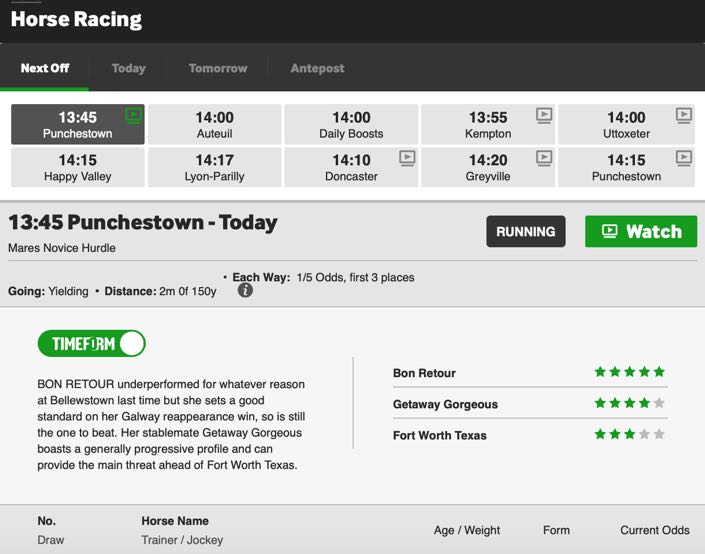
Task: Open the Antepost tab
Action: pos(317,68)
